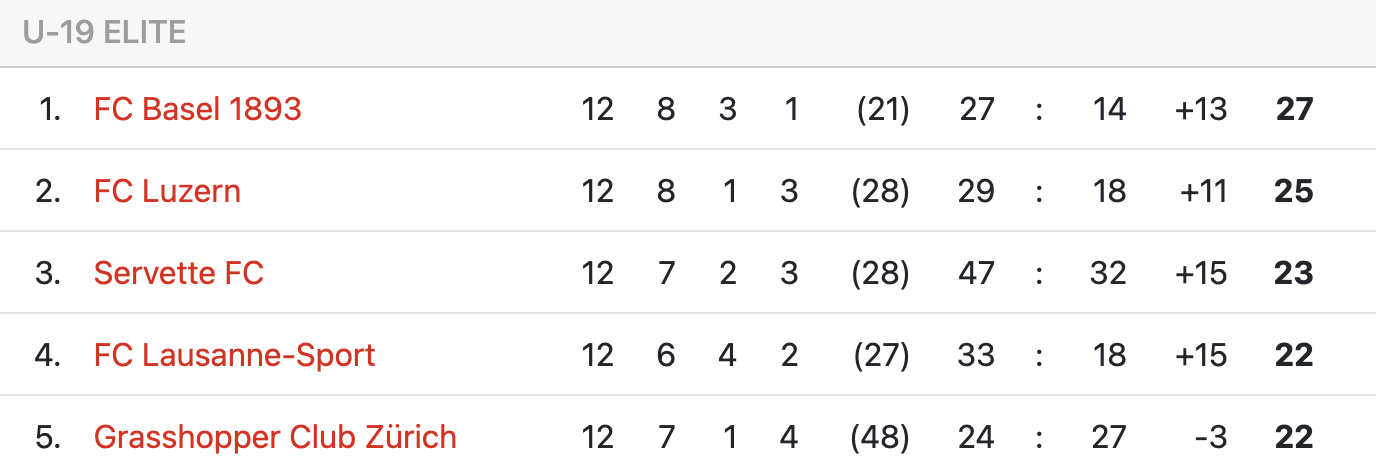Click the rank number 4. beside Lausanne-Sport
This screenshot has width=1376, height=476.
(48, 355)
